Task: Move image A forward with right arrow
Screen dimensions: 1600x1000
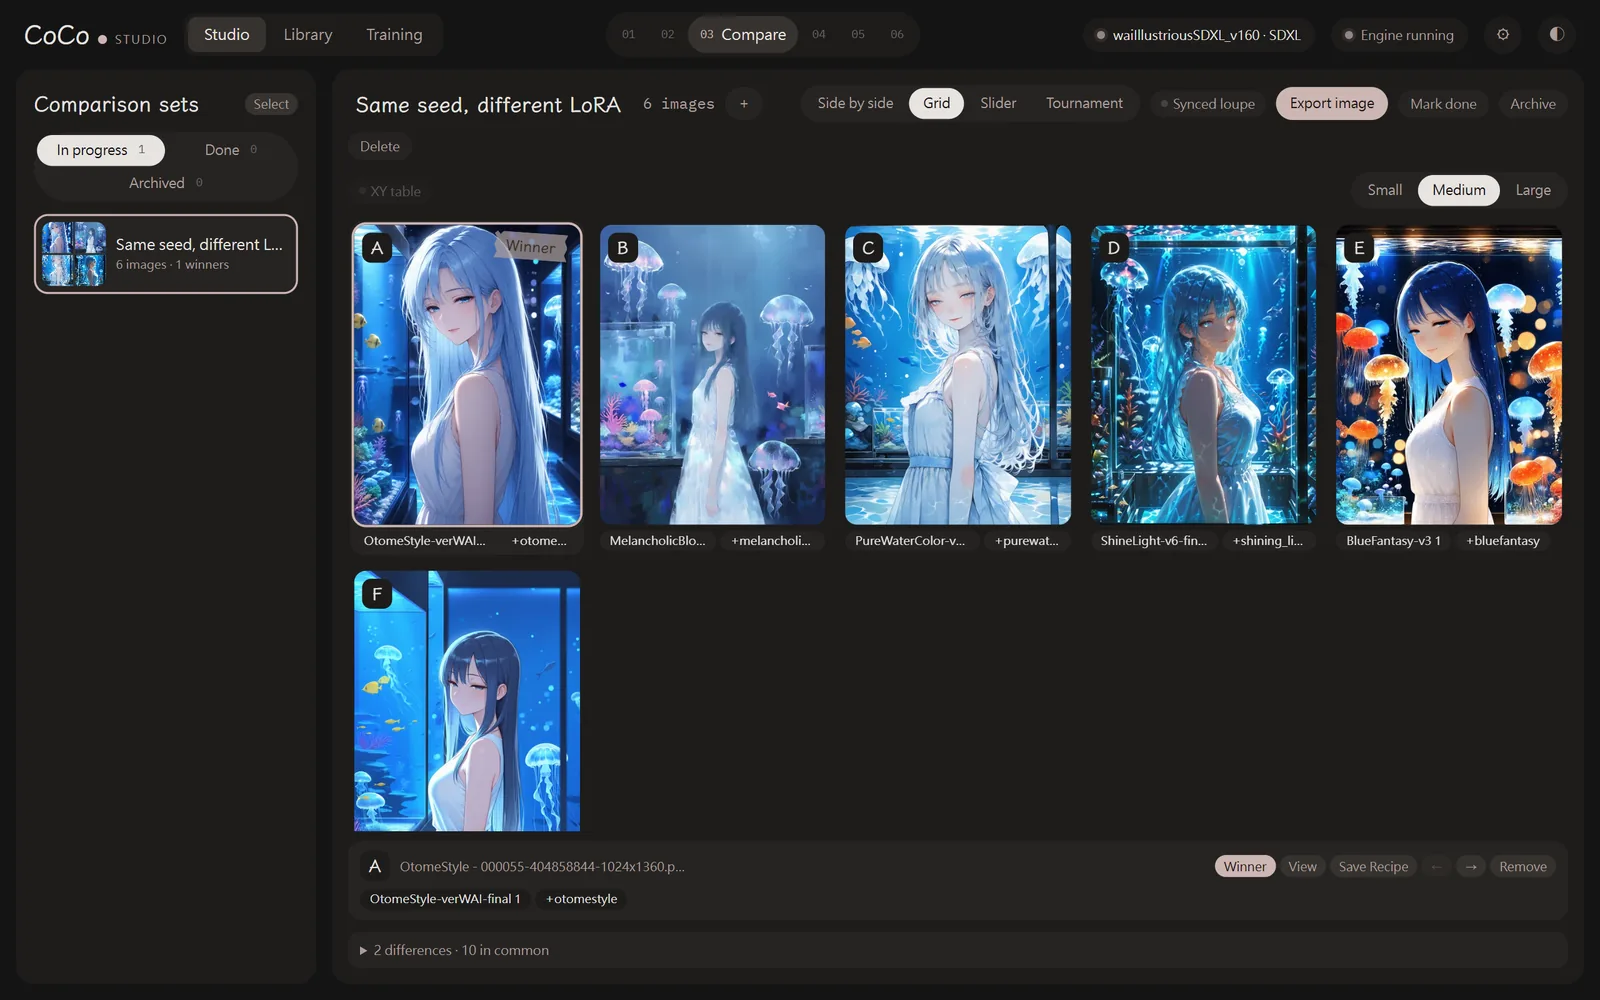Action: click(x=1471, y=866)
